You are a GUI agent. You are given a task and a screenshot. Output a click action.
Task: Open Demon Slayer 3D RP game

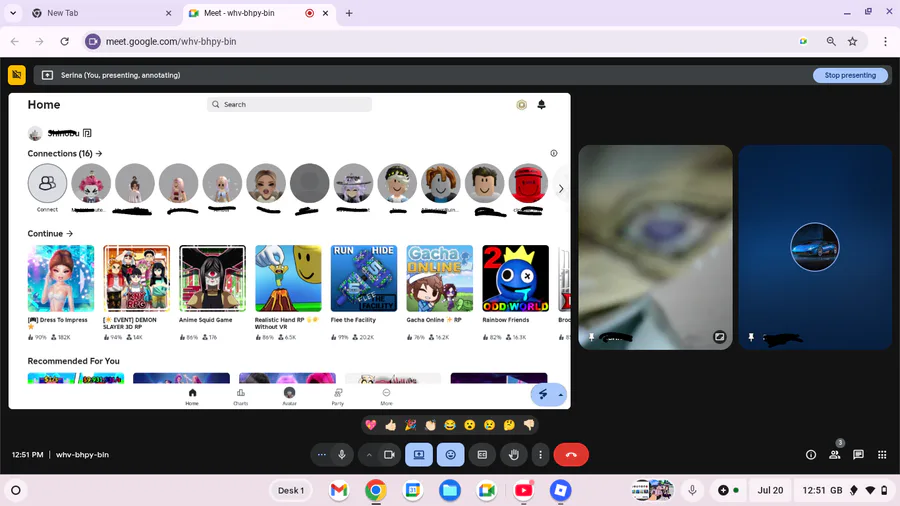click(x=137, y=279)
